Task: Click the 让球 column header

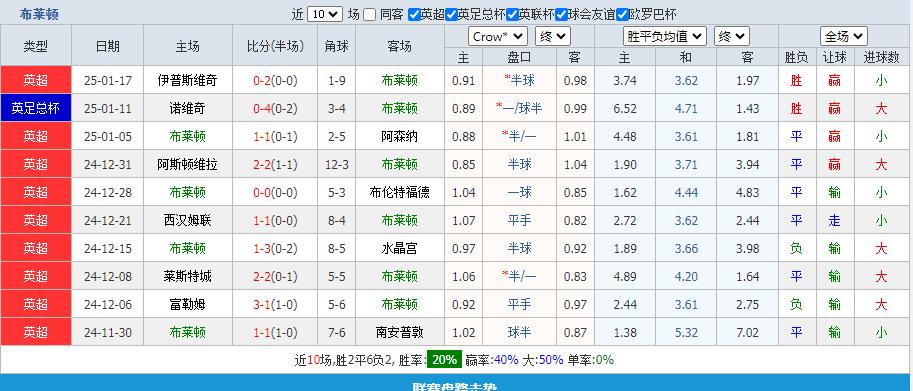Action: coord(834,57)
